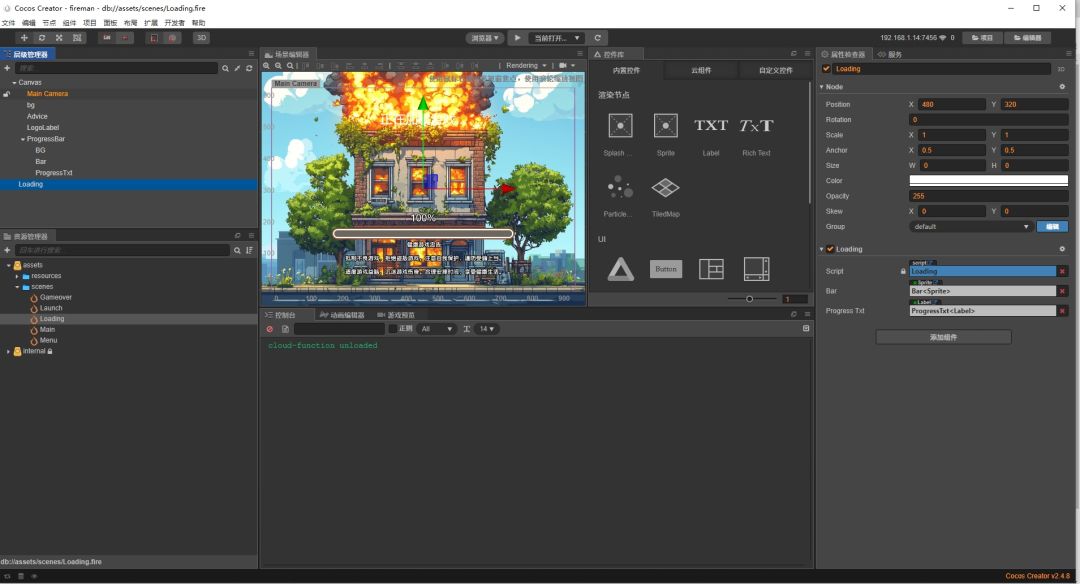Add a node with hierarchy plus icon
This screenshot has width=1080, height=584.
[x=7, y=68]
